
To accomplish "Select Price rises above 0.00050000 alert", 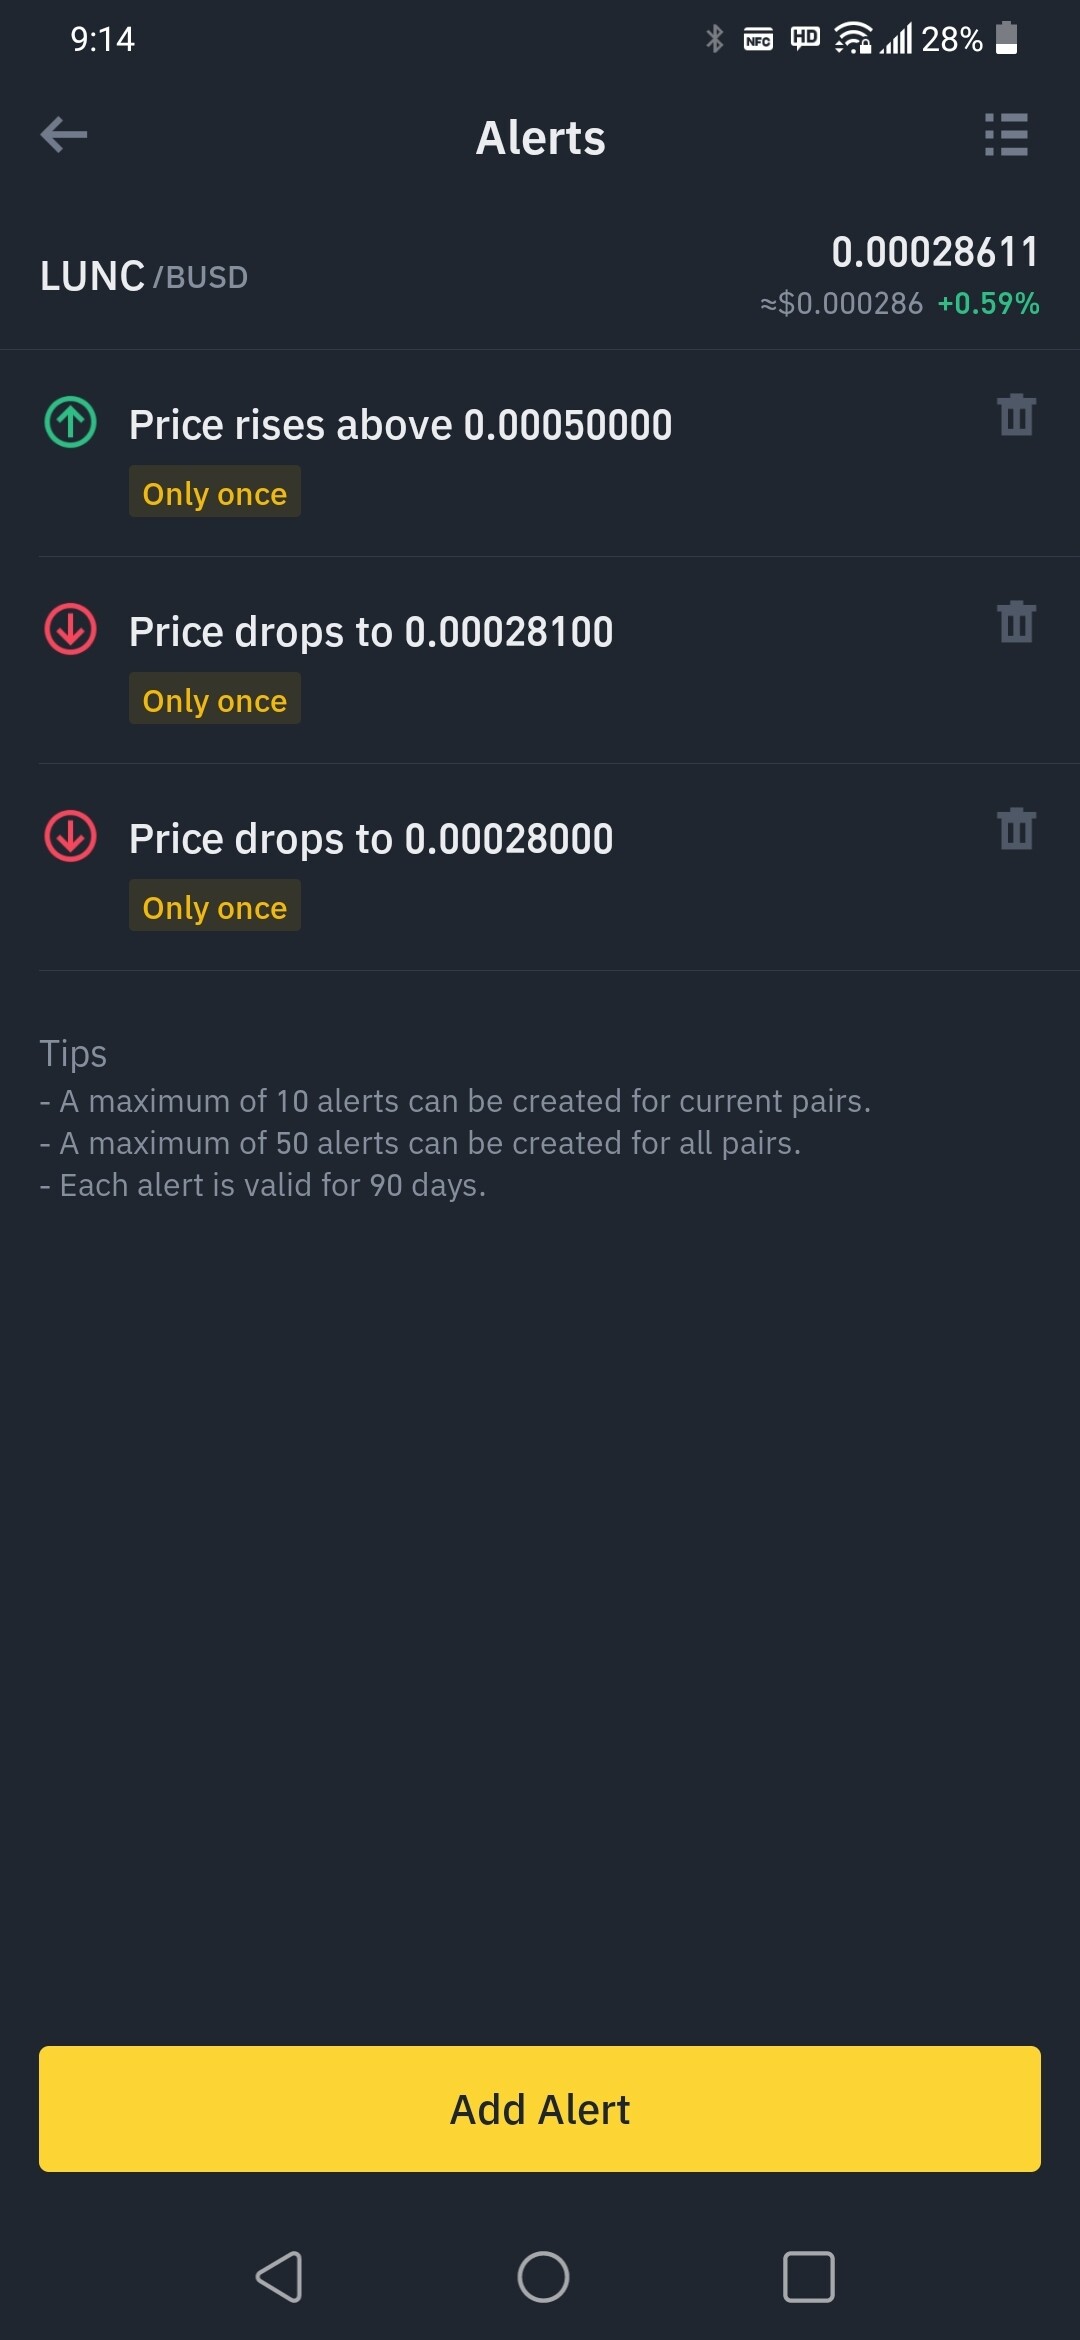I will (400, 425).
